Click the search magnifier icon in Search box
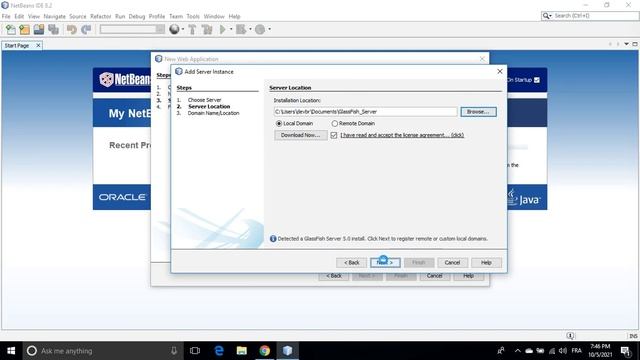 coord(546,16)
